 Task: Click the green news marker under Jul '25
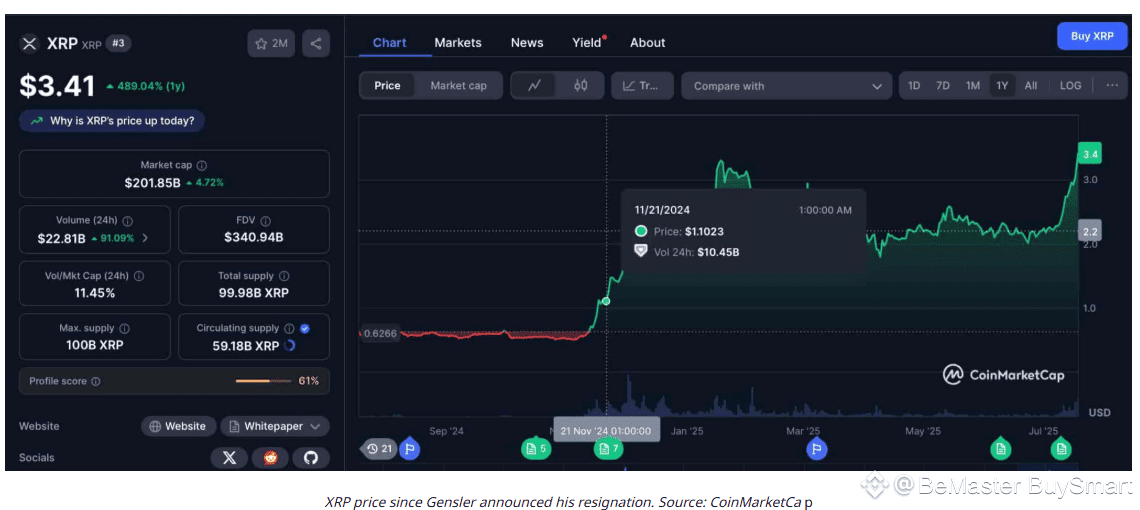(1061, 449)
